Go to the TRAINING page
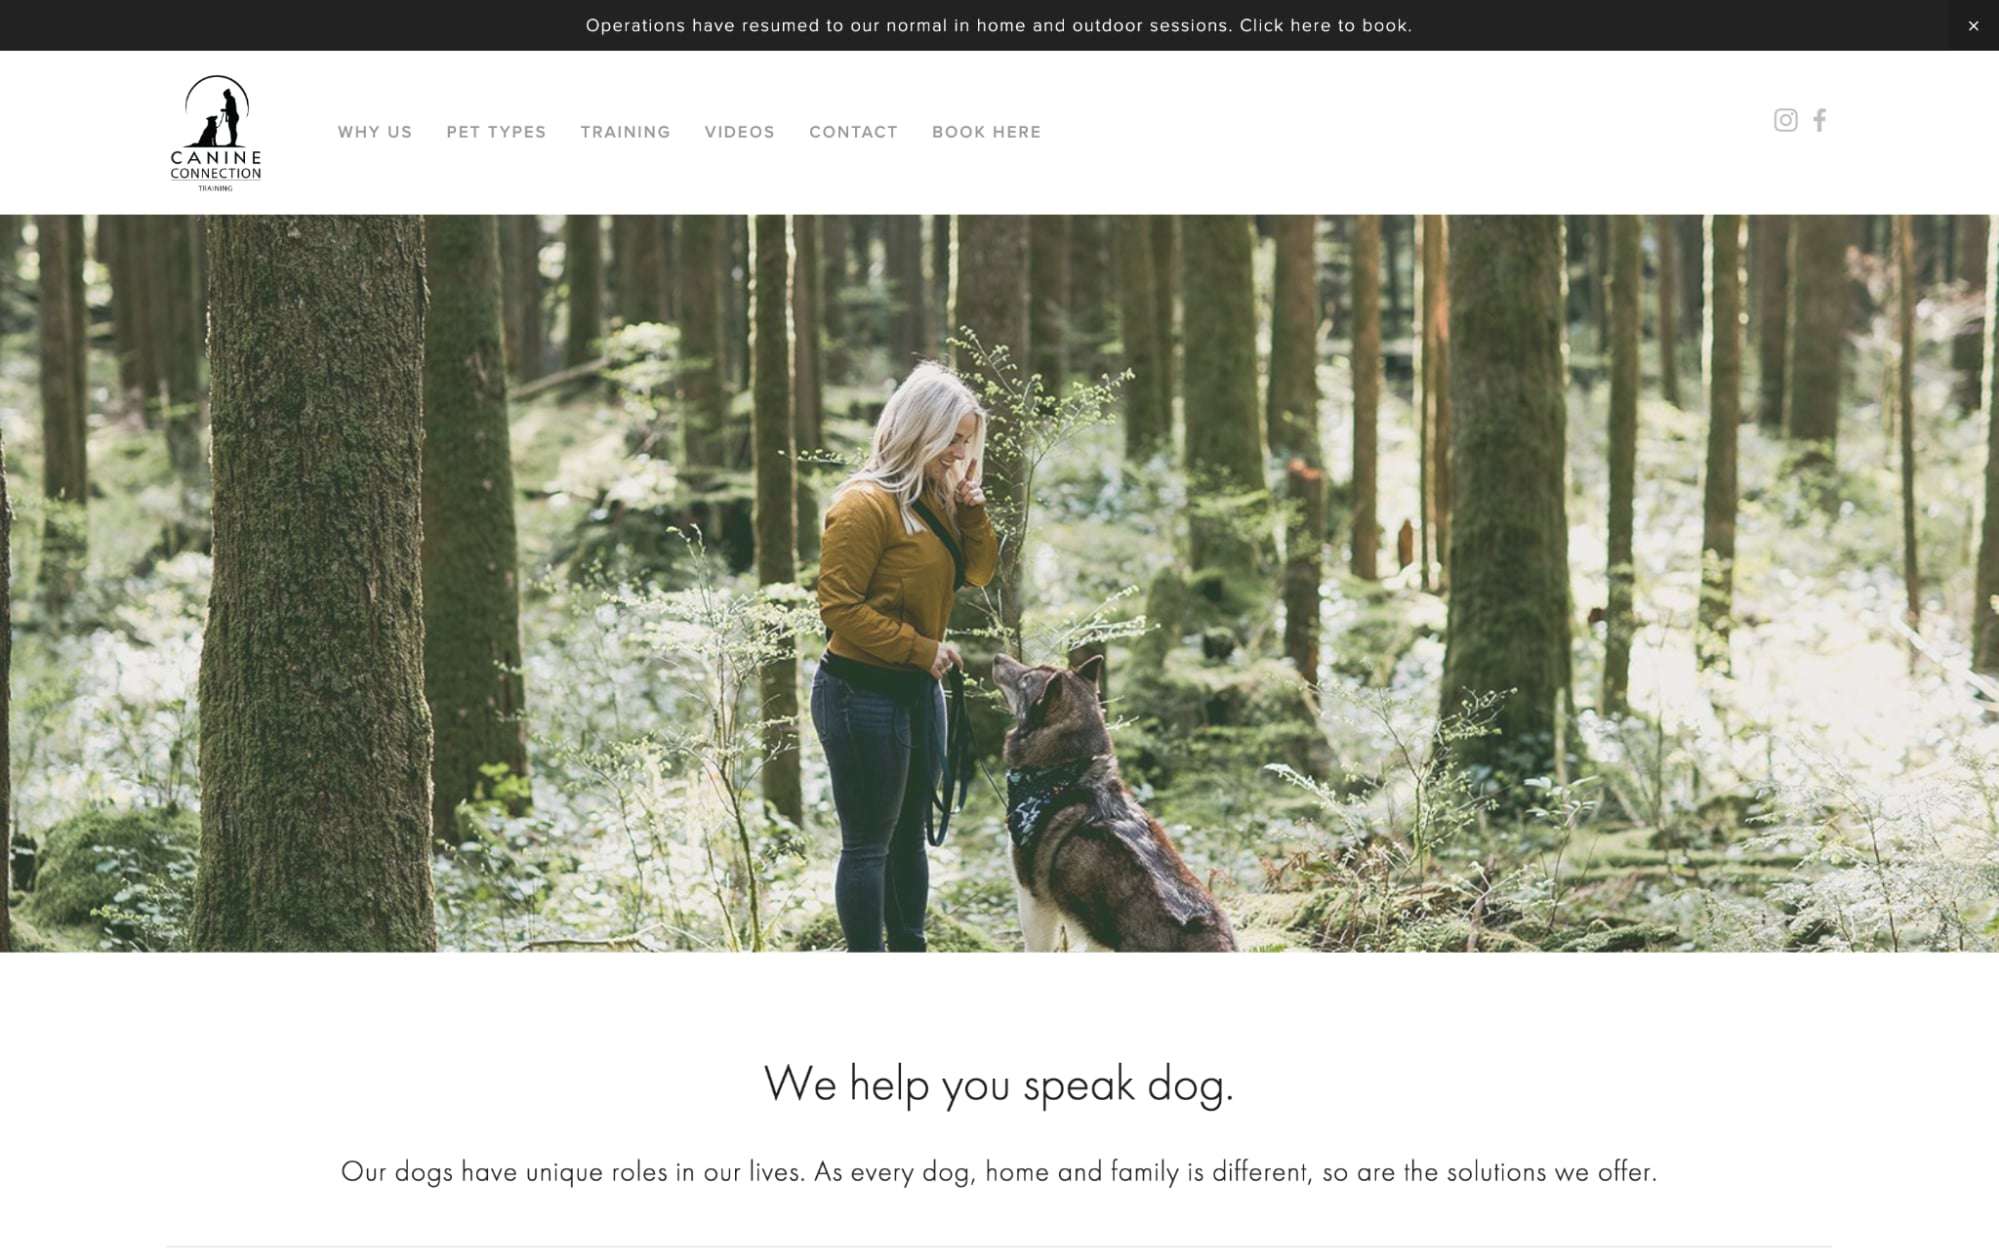This screenshot has width=1999, height=1250. pos(625,132)
